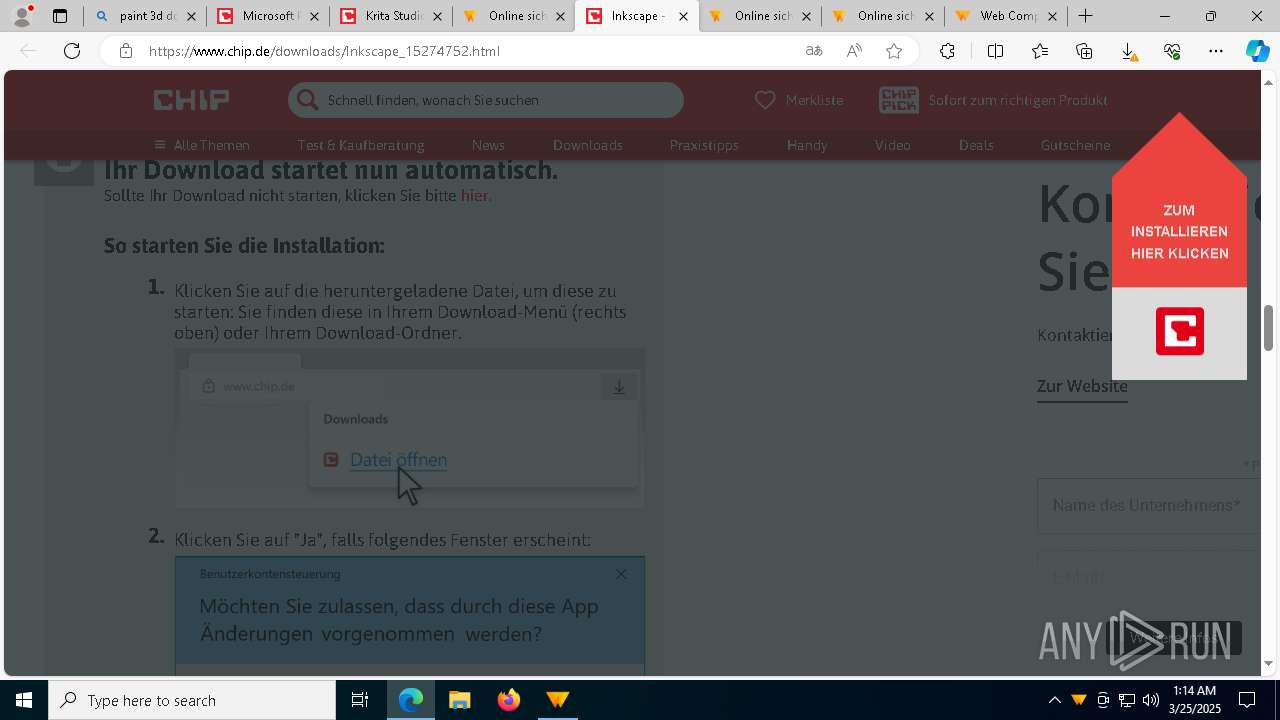Open the Handy section

(x=807, y=145)
